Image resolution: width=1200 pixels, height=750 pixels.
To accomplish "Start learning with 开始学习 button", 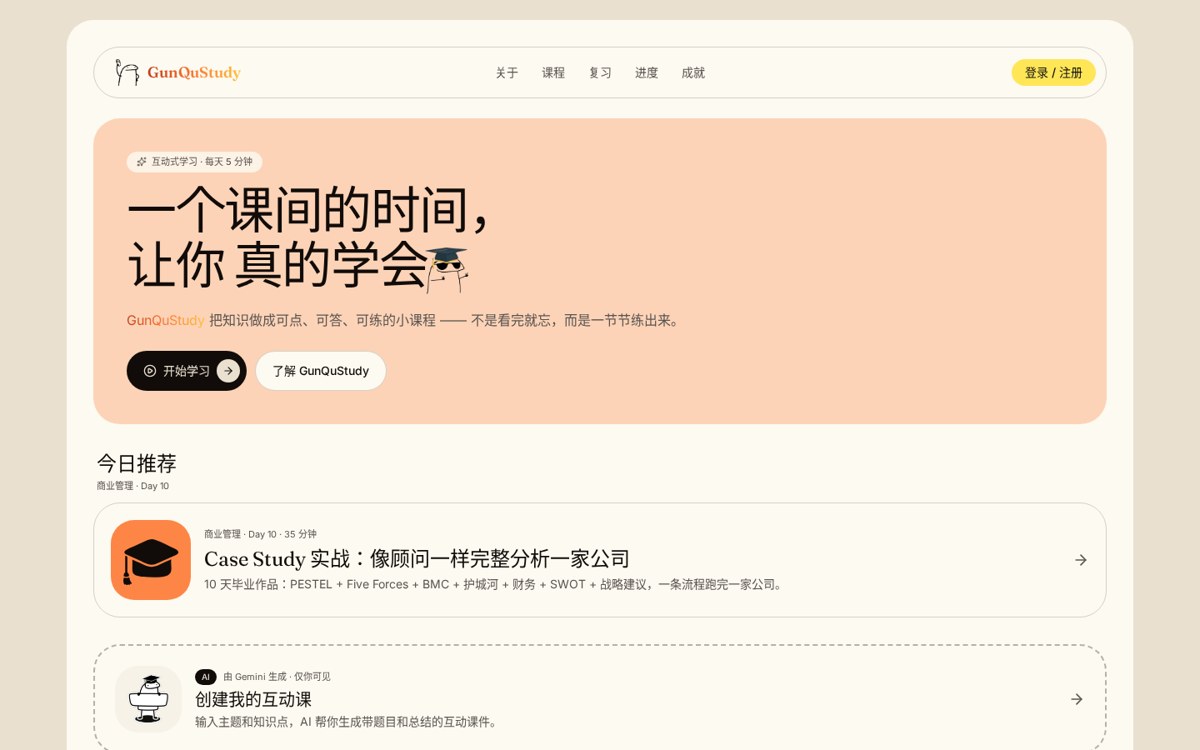I will coord(186,371).
